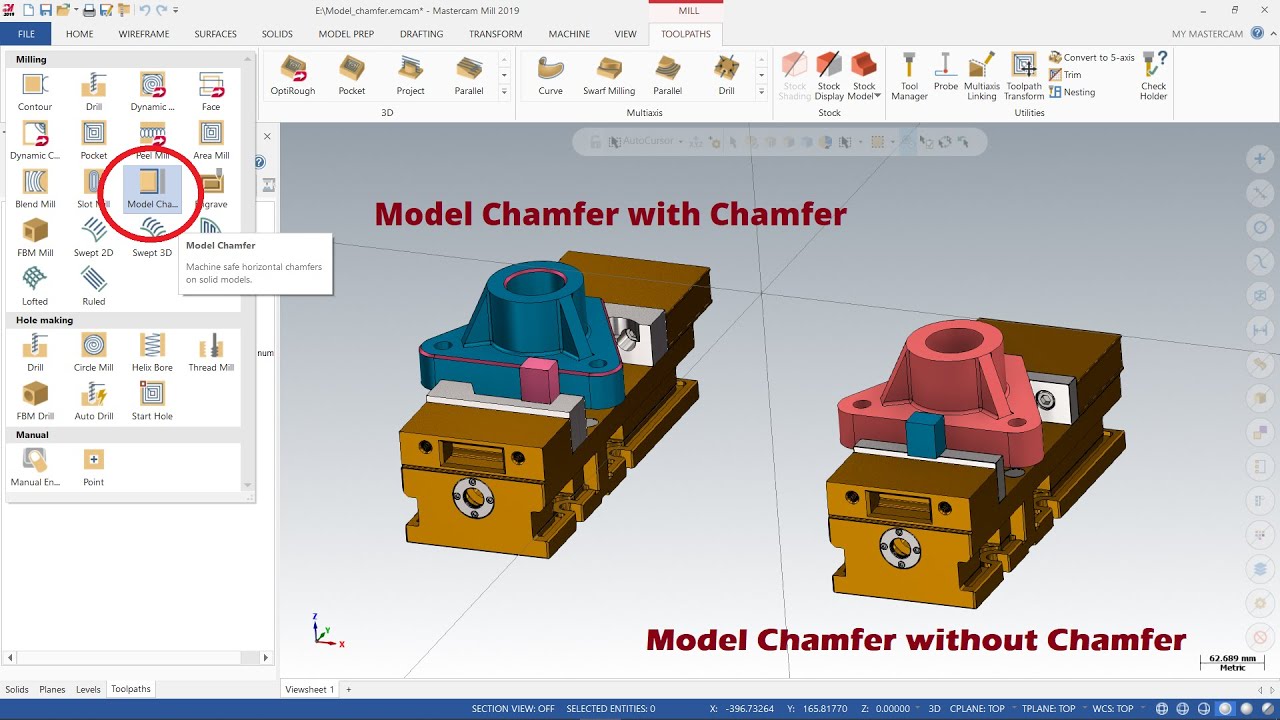Open the MACHINE ribbon tab

point(569,34)
